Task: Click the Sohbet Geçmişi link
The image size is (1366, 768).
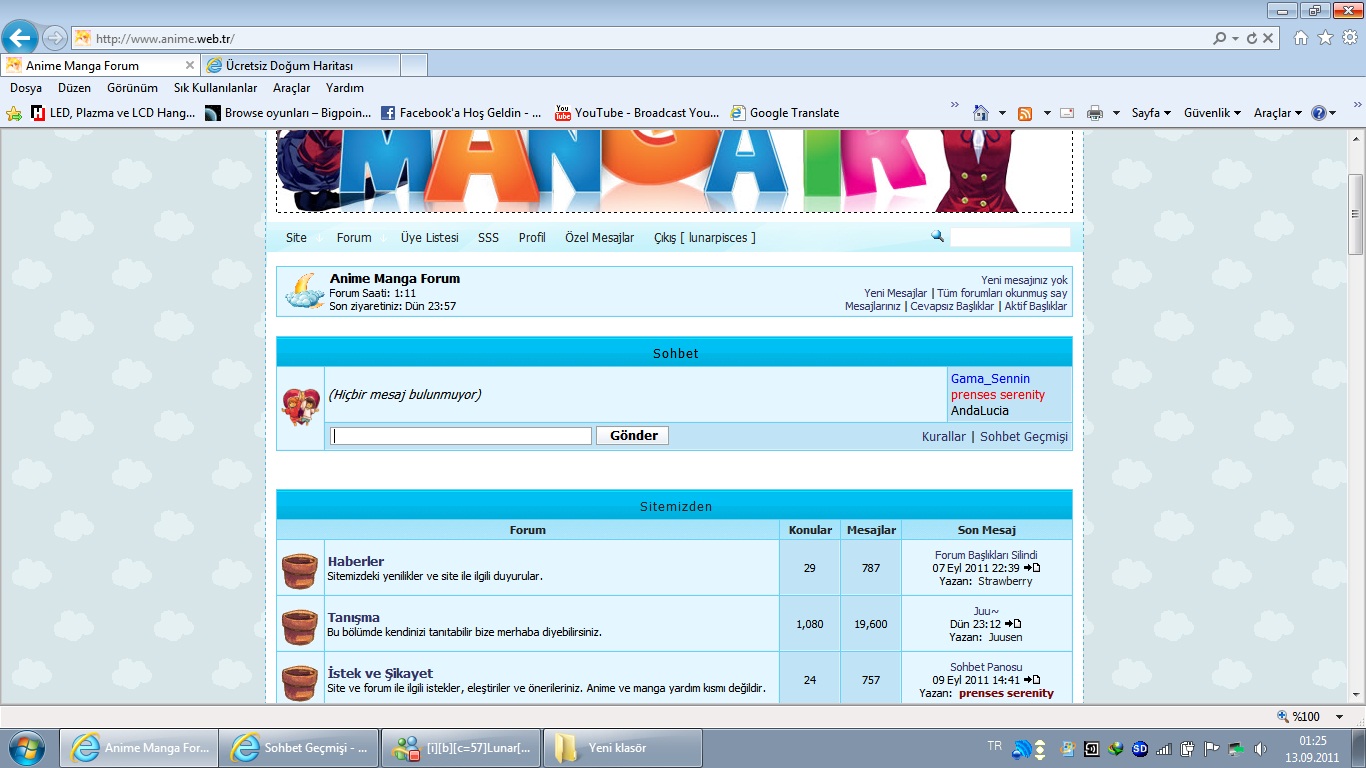Action: (x=1024, y=437)
